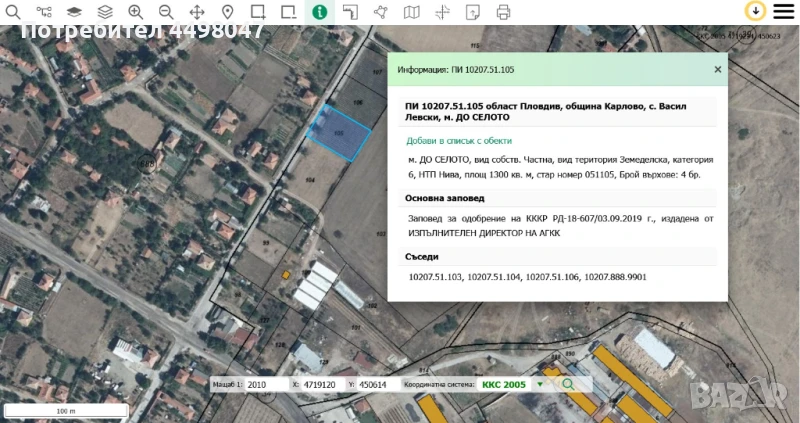The image size is (800, 423).
Task: Click the ККС 2005 coordinate system selector
Action: pos(503,384)
